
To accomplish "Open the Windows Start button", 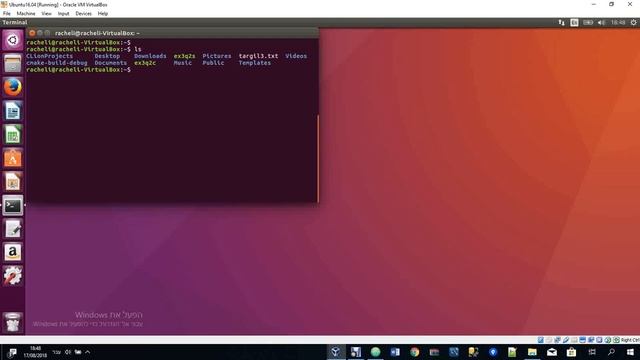I will coord(630,352).
